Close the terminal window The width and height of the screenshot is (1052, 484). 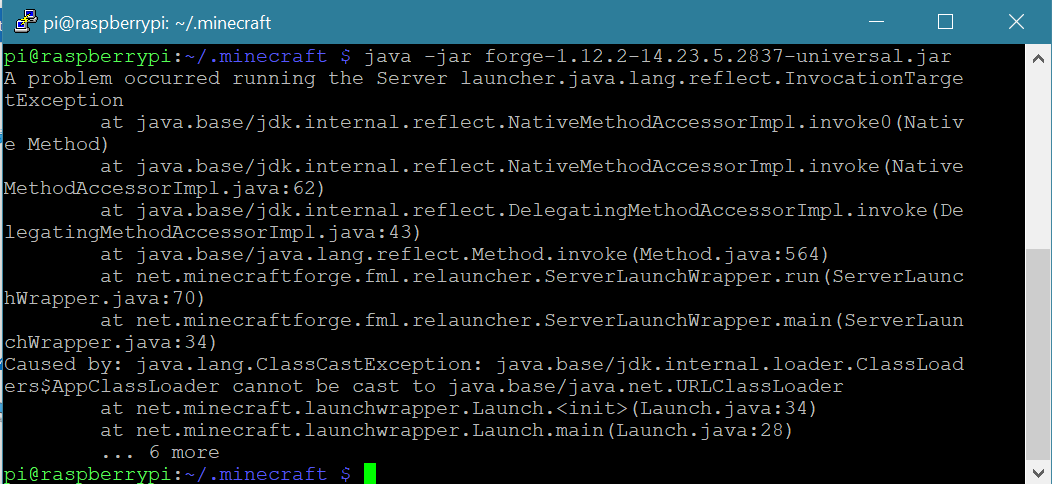(1016, 22)
